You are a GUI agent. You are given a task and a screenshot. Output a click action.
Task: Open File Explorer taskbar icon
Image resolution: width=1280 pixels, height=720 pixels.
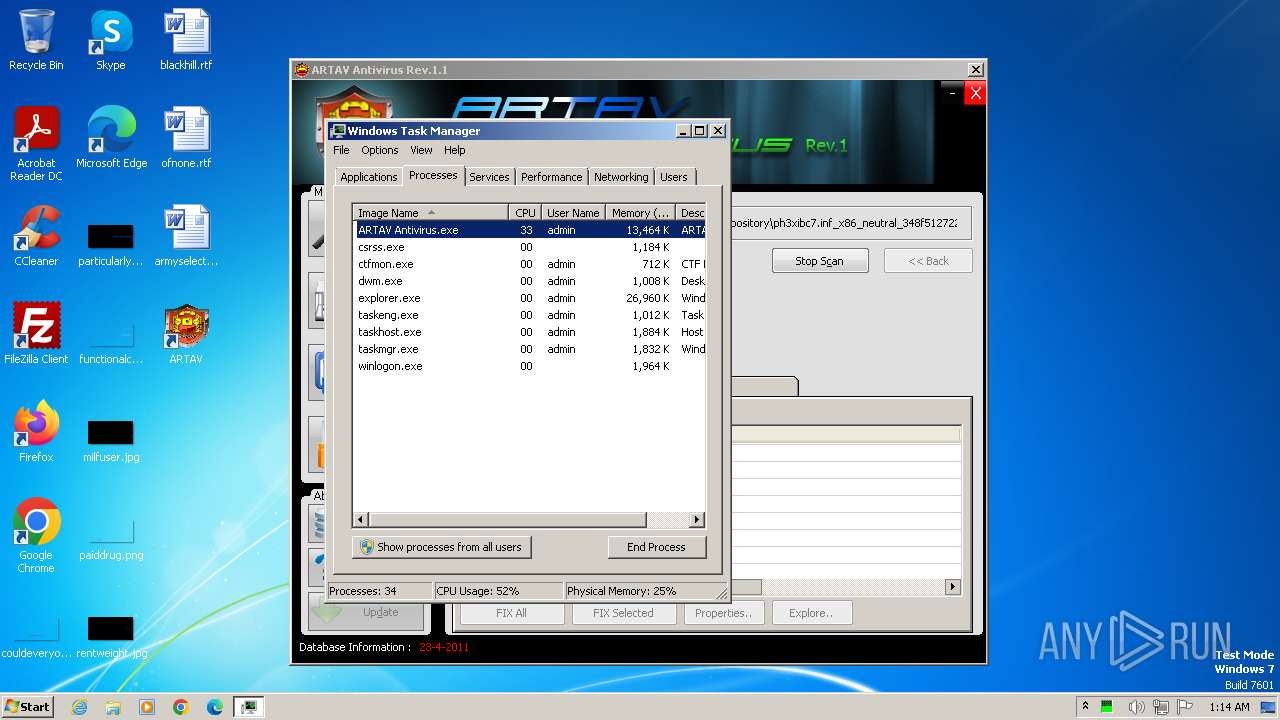[x=113, y=707]
